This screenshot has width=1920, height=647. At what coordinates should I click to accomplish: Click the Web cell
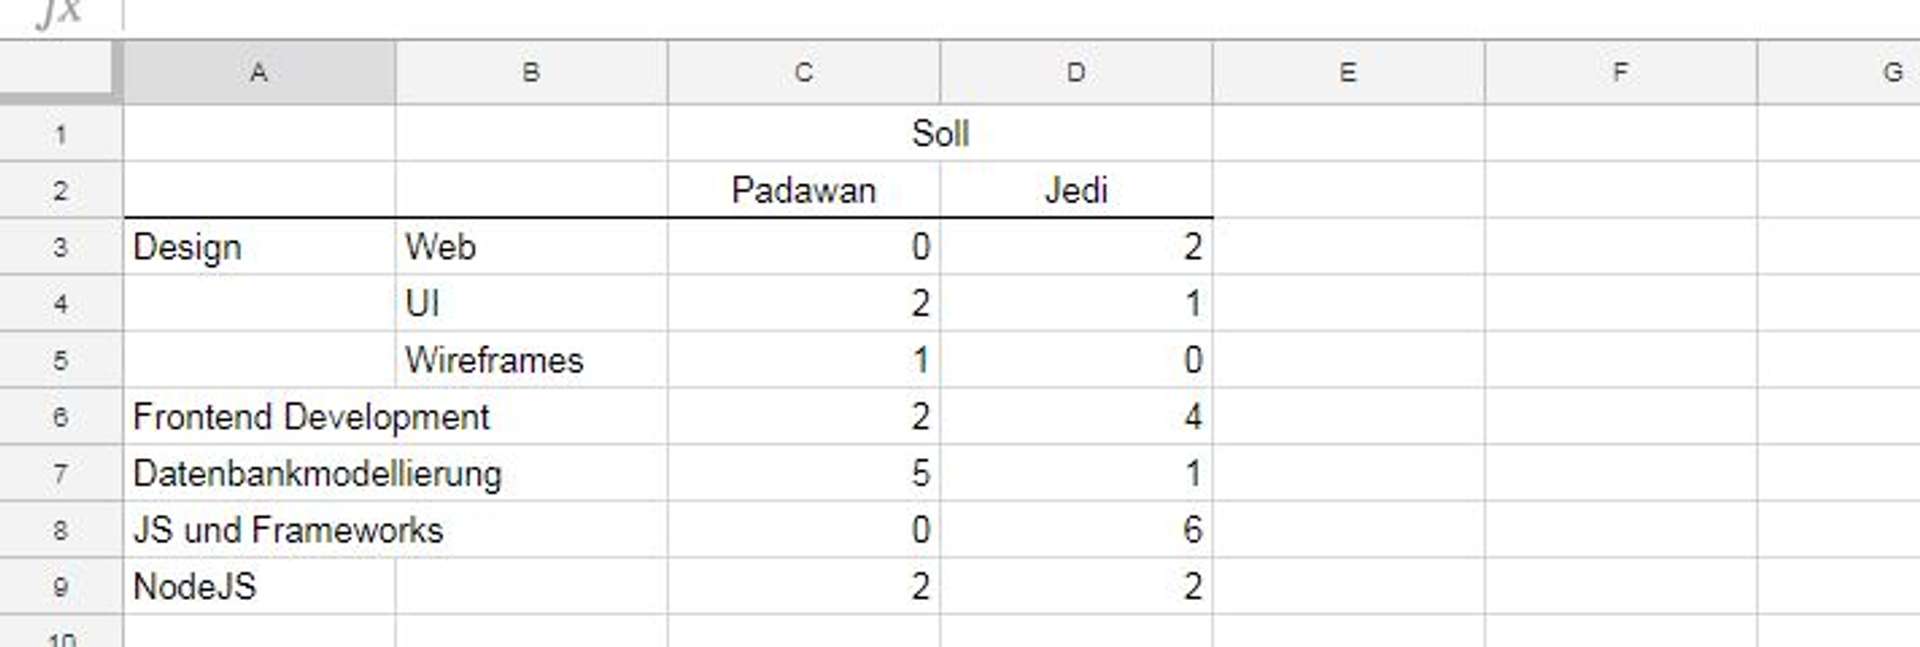tap(530, 246)
